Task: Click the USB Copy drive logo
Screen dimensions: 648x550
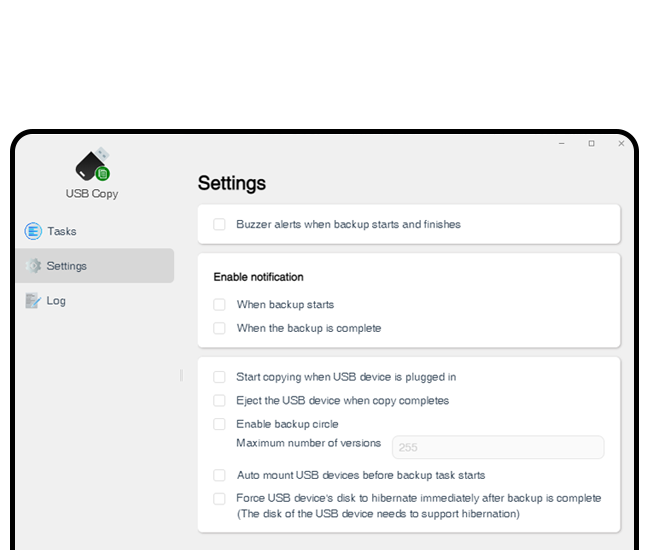Action: (x=93, y=165)
